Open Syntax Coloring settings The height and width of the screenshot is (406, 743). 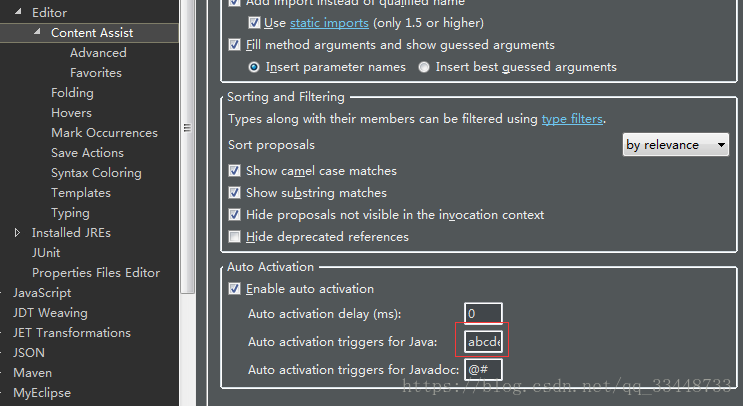(96, 173)
